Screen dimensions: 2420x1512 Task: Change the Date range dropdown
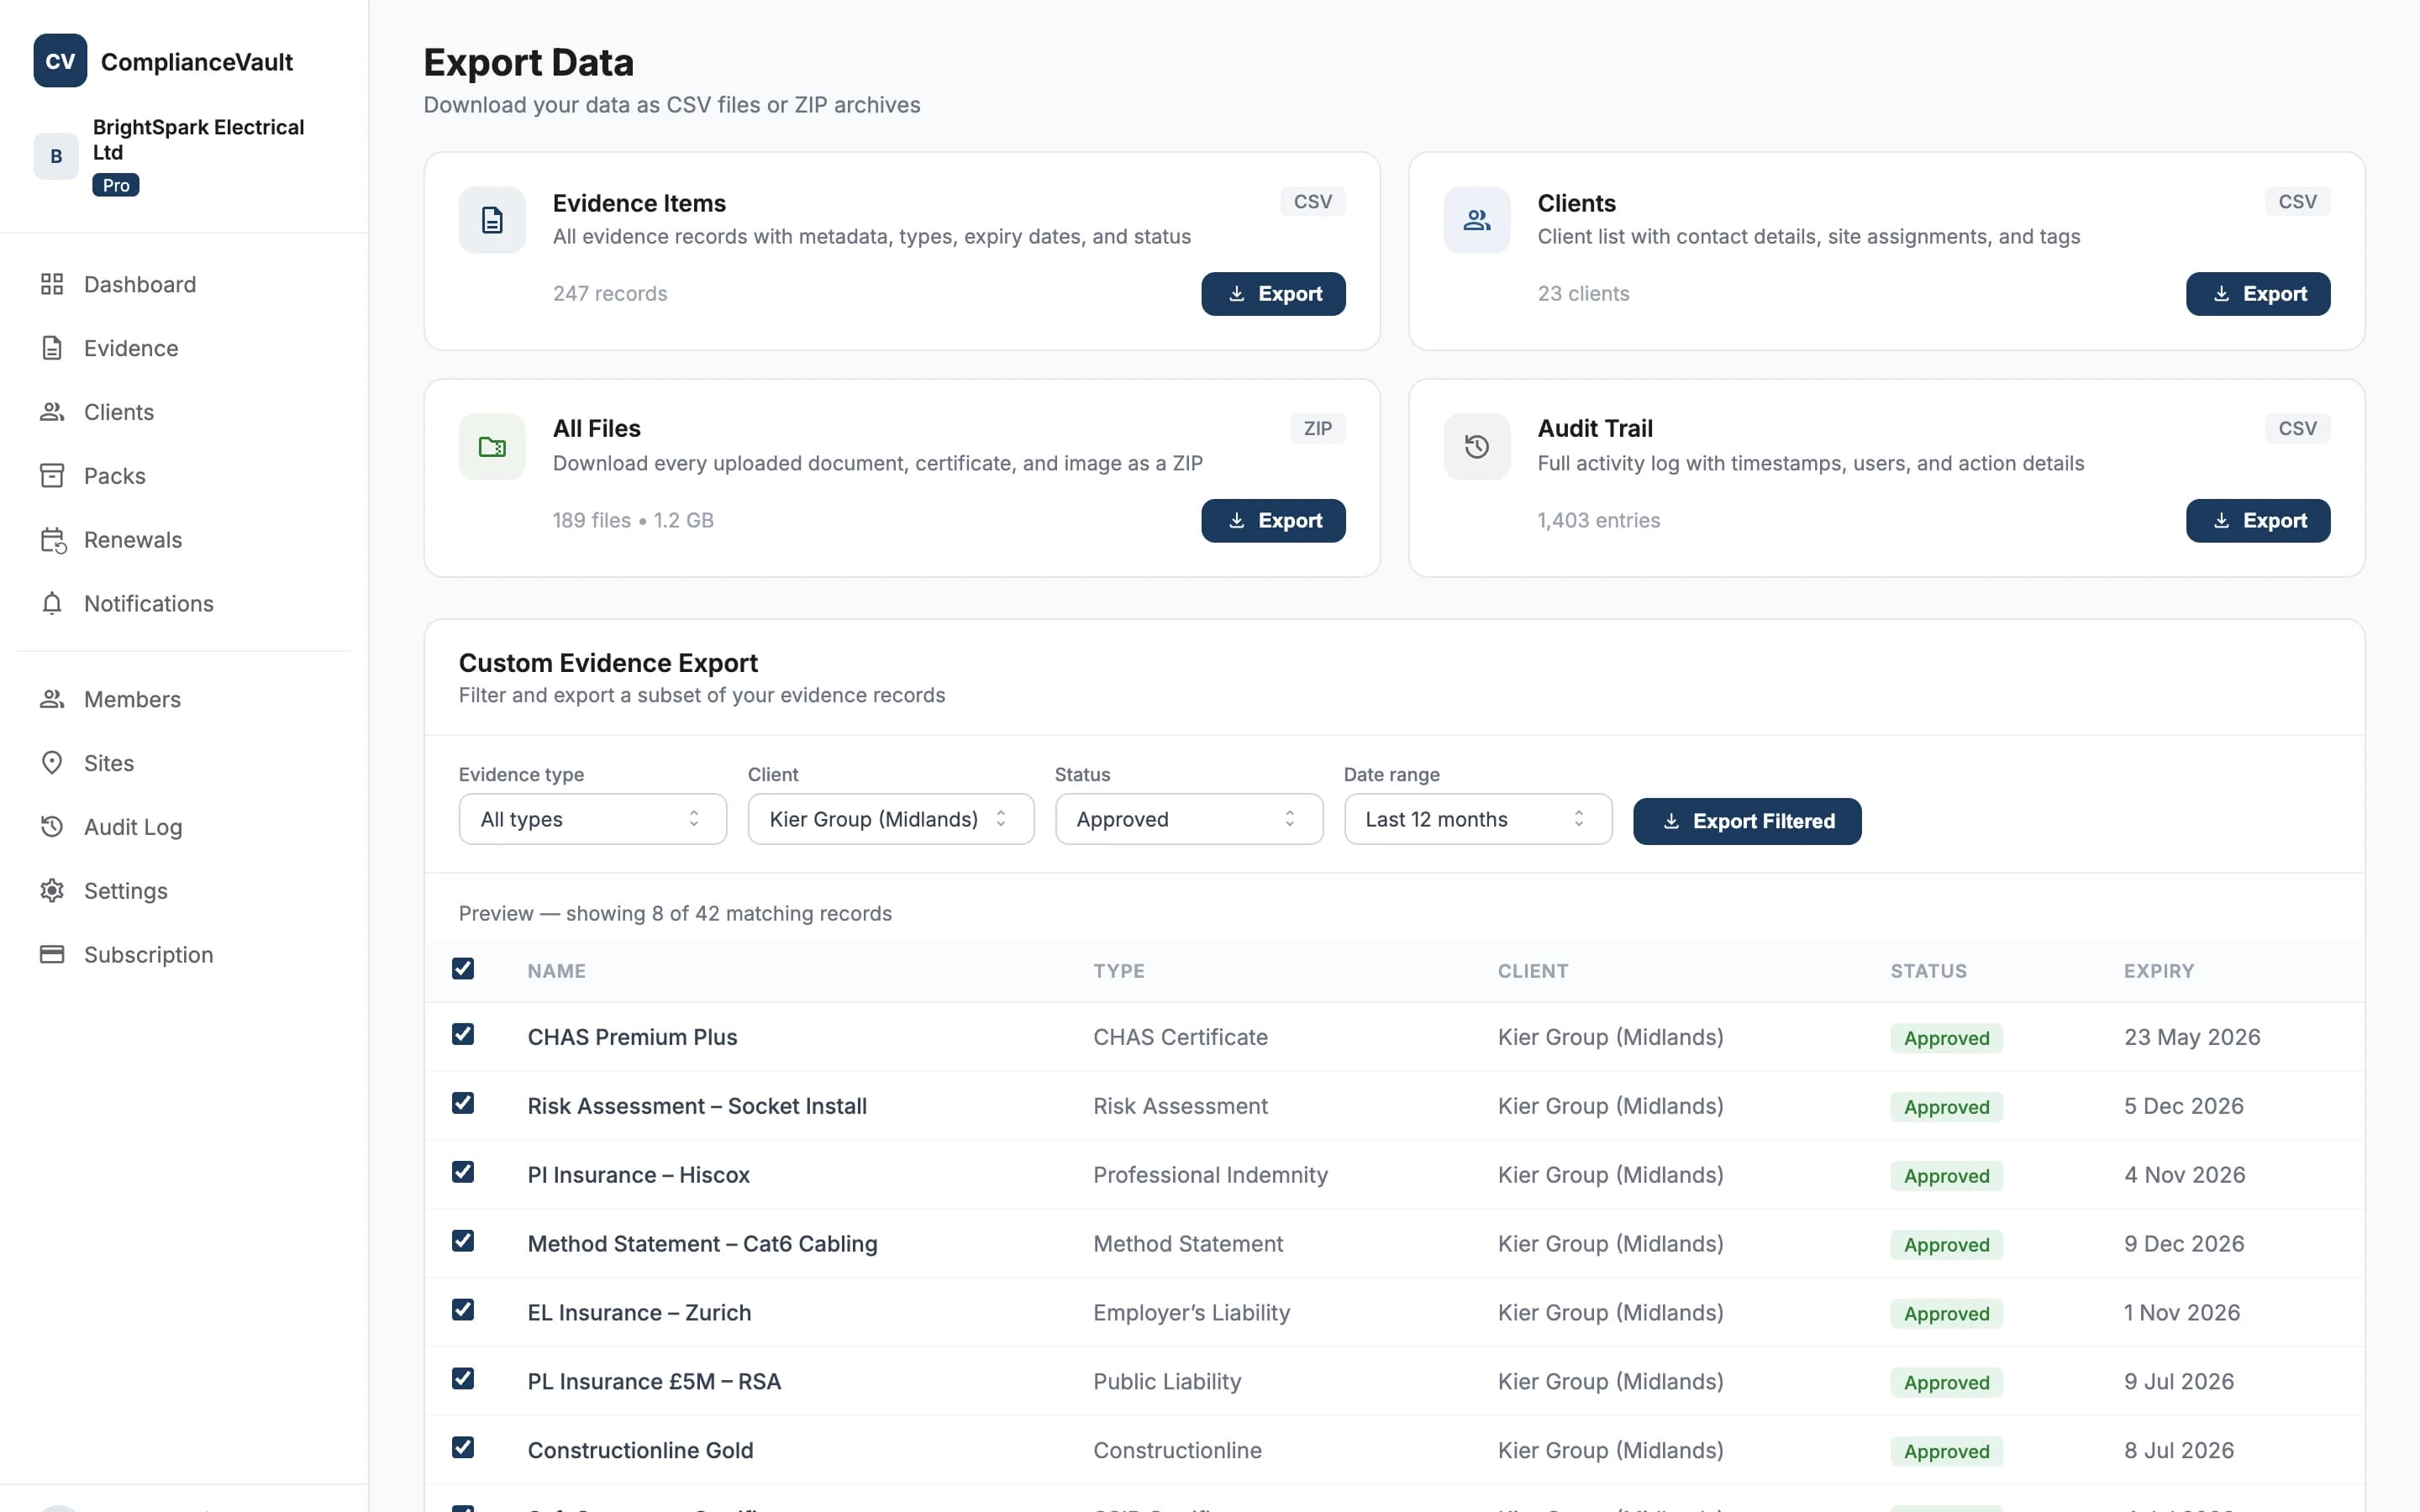click(1477, 819)
